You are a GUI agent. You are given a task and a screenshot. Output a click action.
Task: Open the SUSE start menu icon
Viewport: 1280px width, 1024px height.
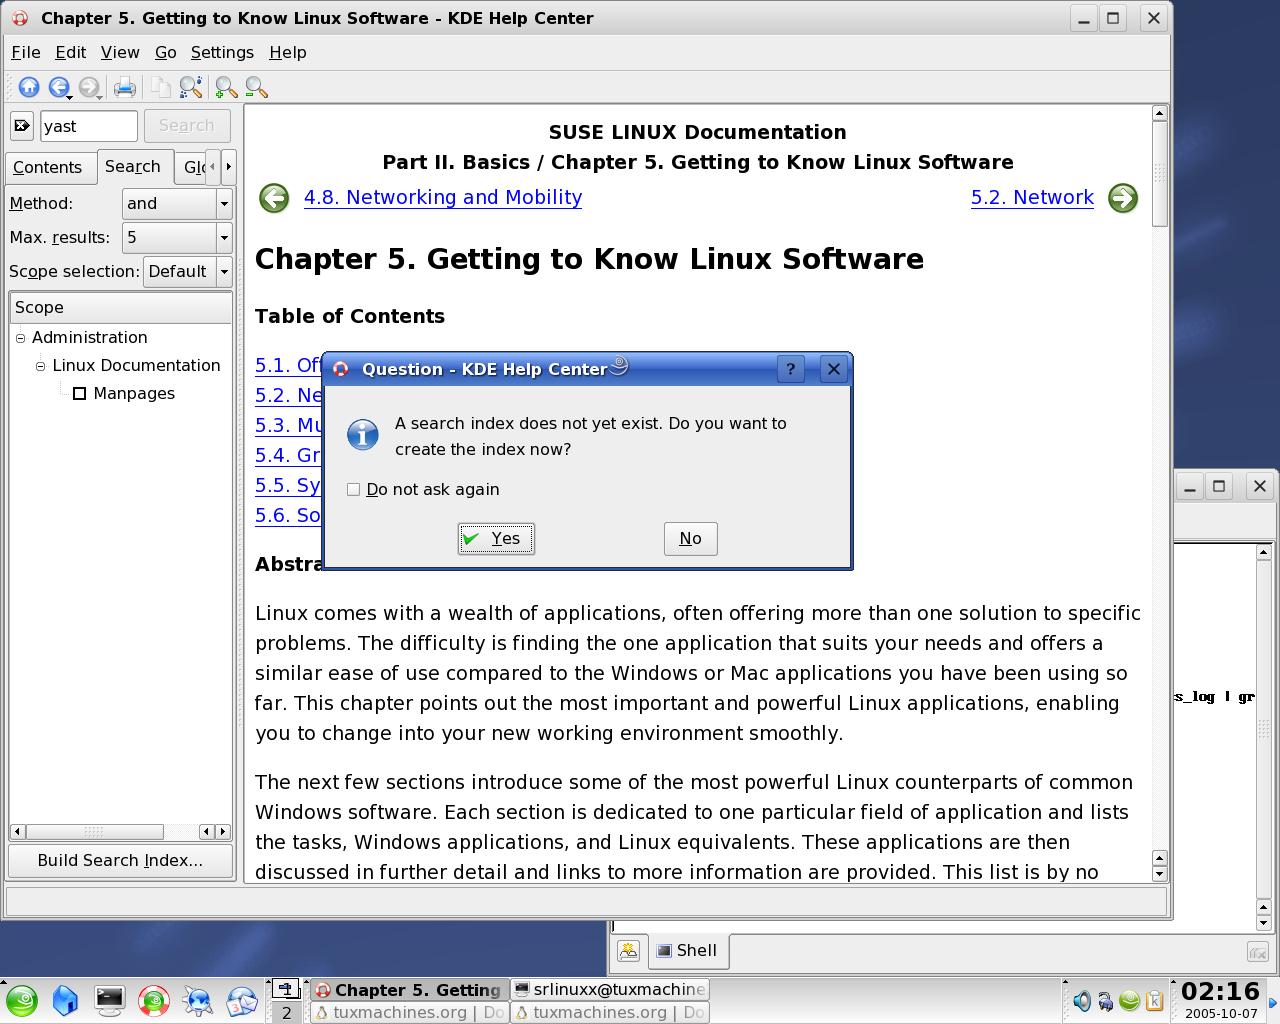22,1000
